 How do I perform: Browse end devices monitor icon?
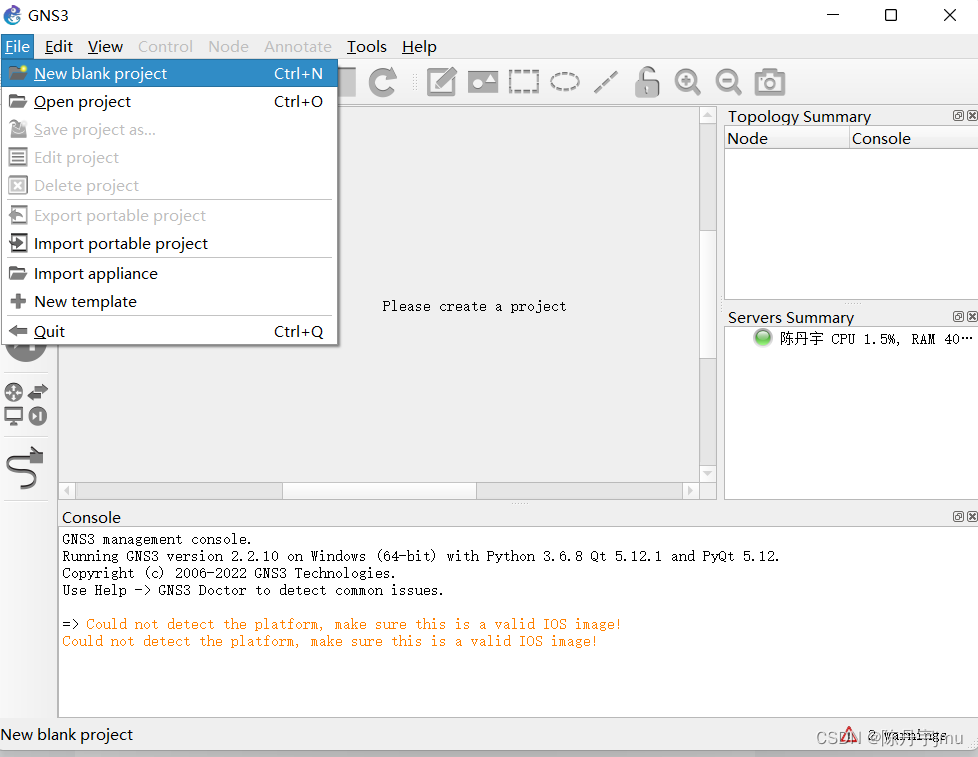(14, 416)
